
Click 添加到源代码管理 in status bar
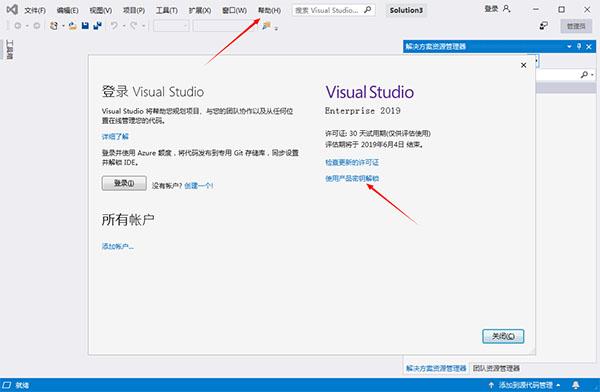coord(525,385)
